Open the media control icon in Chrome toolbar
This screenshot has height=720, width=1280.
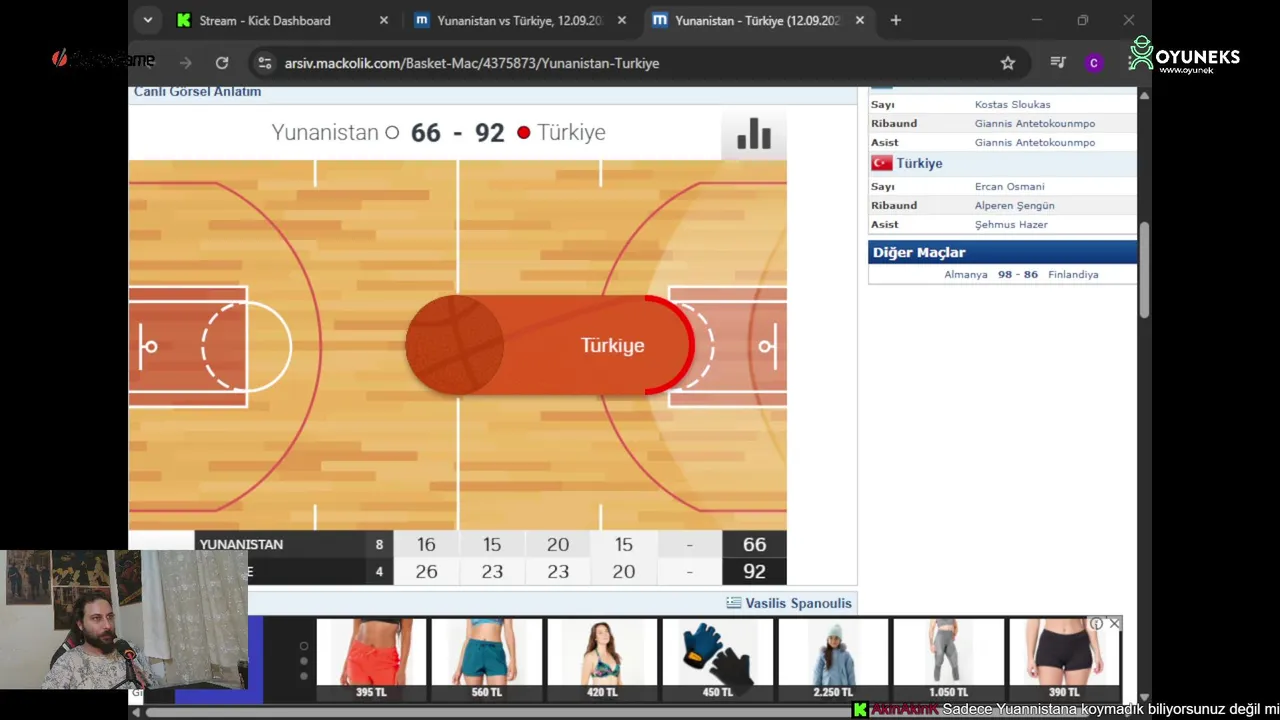point(1058,63)
